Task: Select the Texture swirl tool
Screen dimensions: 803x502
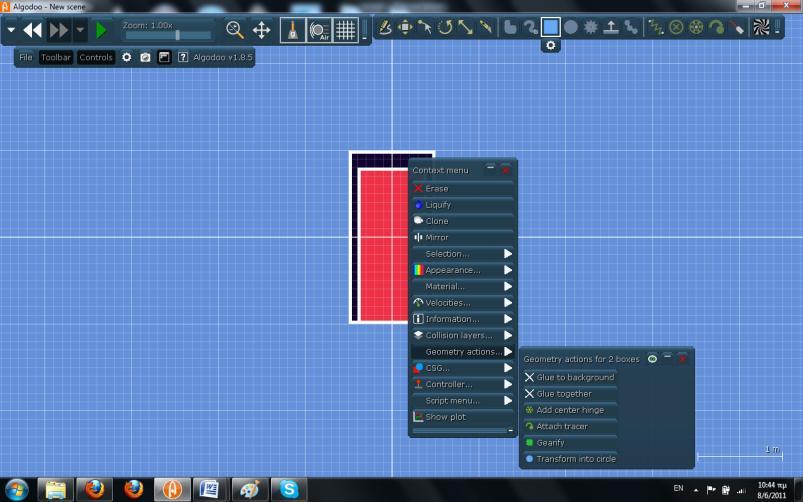Action: (761, 27)
